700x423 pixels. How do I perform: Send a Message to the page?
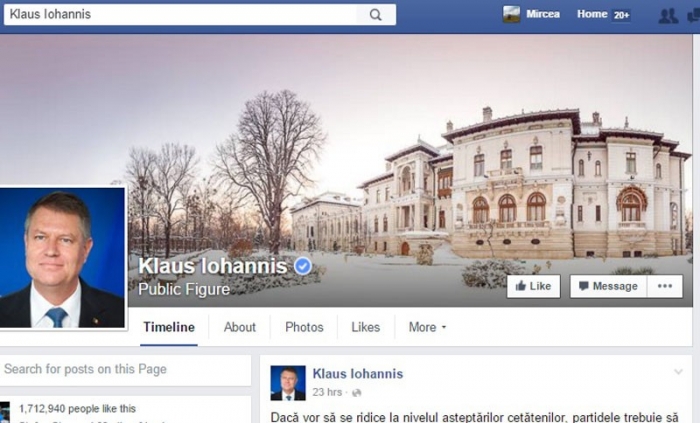pos(608,286)
